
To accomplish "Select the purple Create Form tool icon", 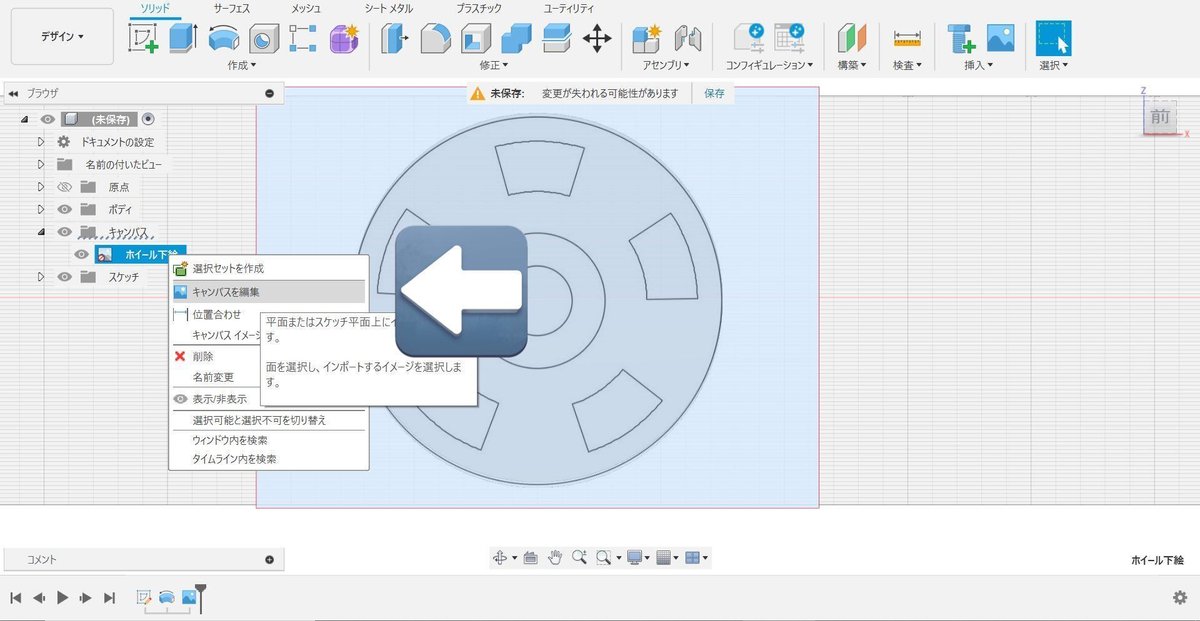I will [x=344, y=39].
